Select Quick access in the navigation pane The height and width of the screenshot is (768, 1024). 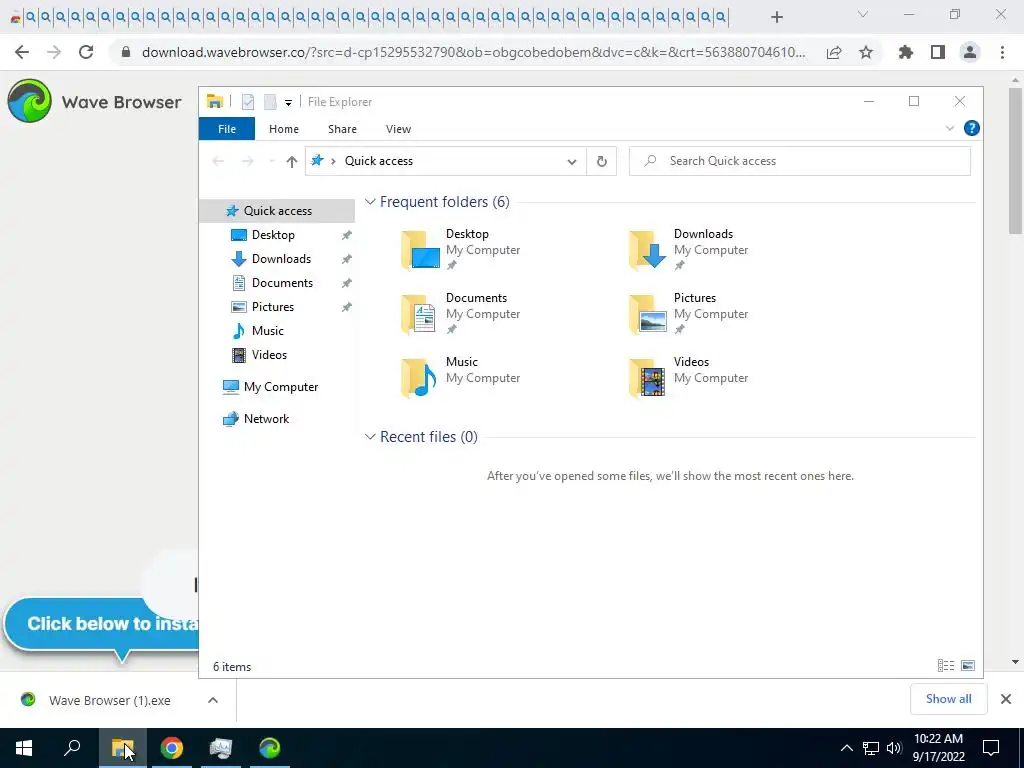point(277,211)
